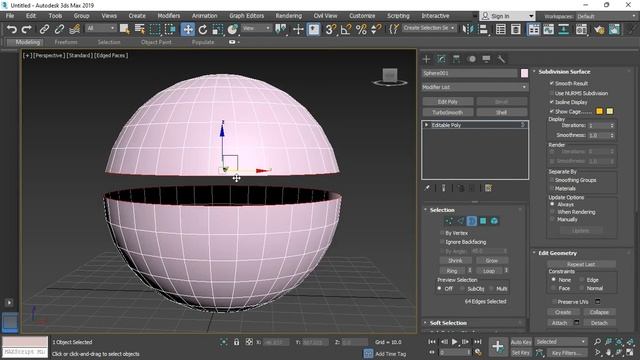Open the selection filter All dropdown

click(100, 28)
